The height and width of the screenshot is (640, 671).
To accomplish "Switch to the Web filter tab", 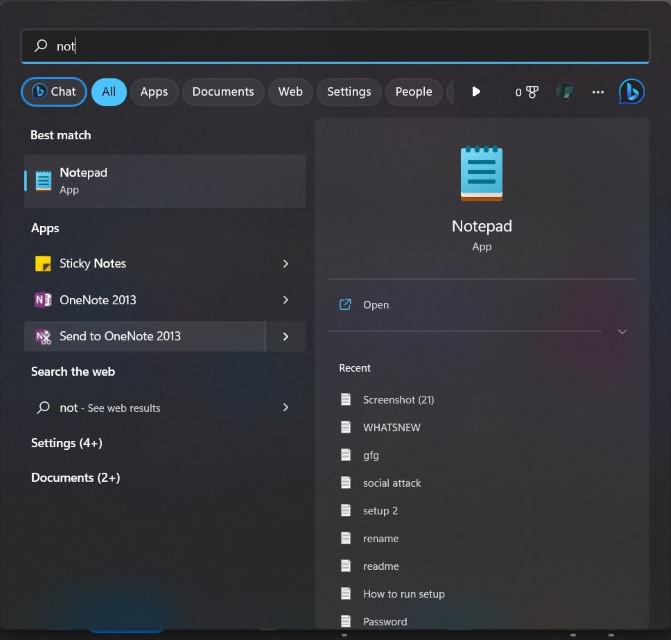I will coord(291,92).
